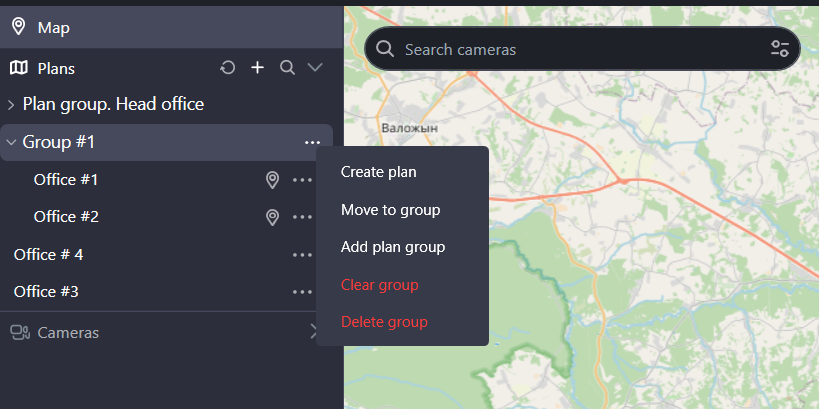Open the three-dot menu for Office #3
This screenshot has width=819, height=409.
302,292
